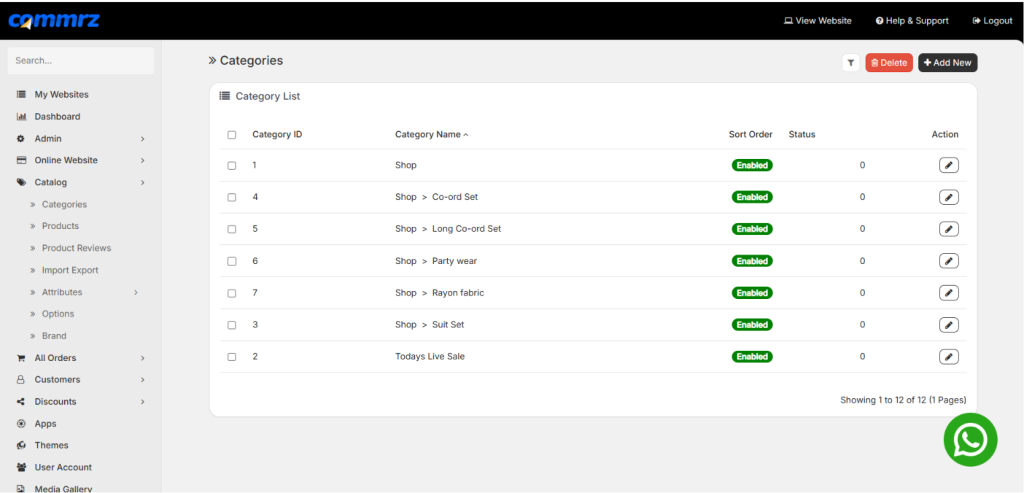Open the Help & Support link
The width and height of the screenshot is (1024, 493).
[x=912, y=21]
